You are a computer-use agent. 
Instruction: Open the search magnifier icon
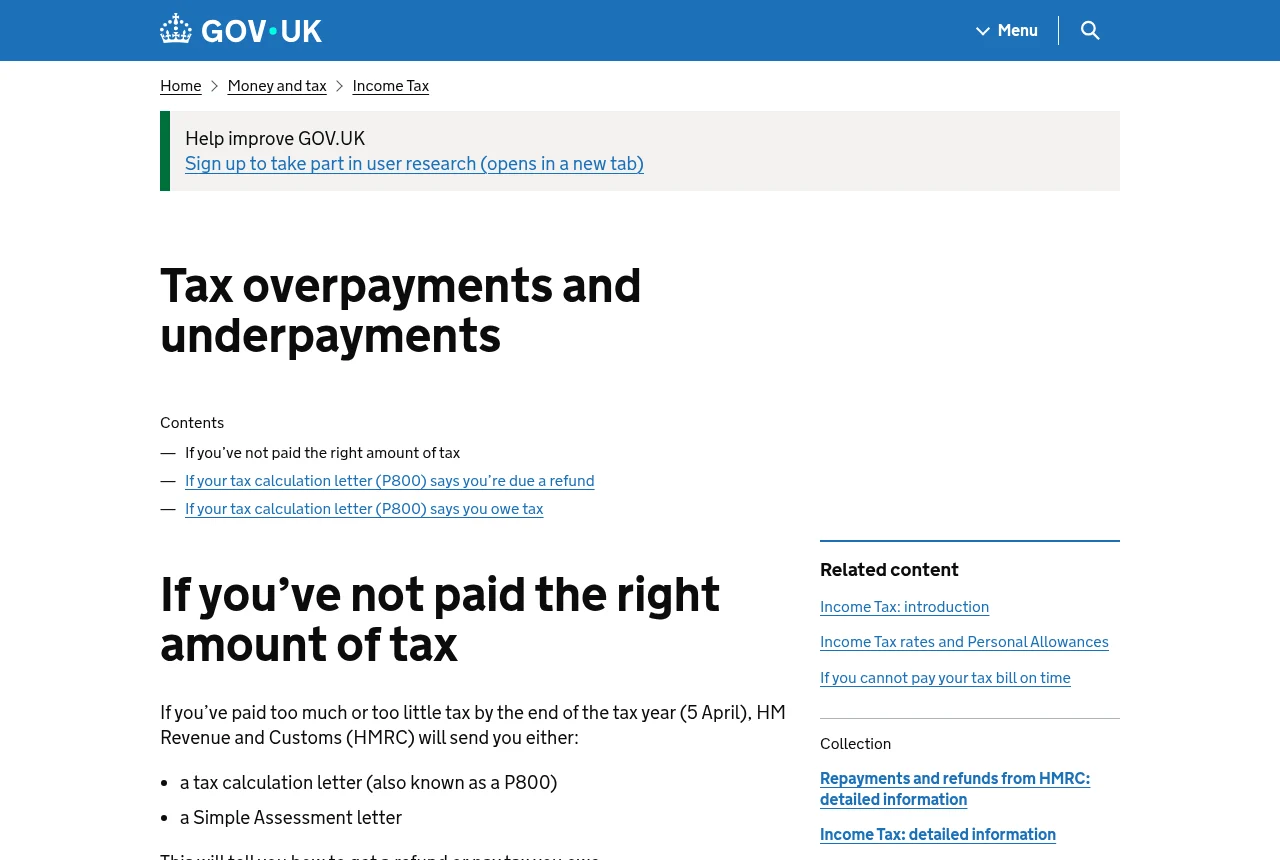pos(1090,30)
